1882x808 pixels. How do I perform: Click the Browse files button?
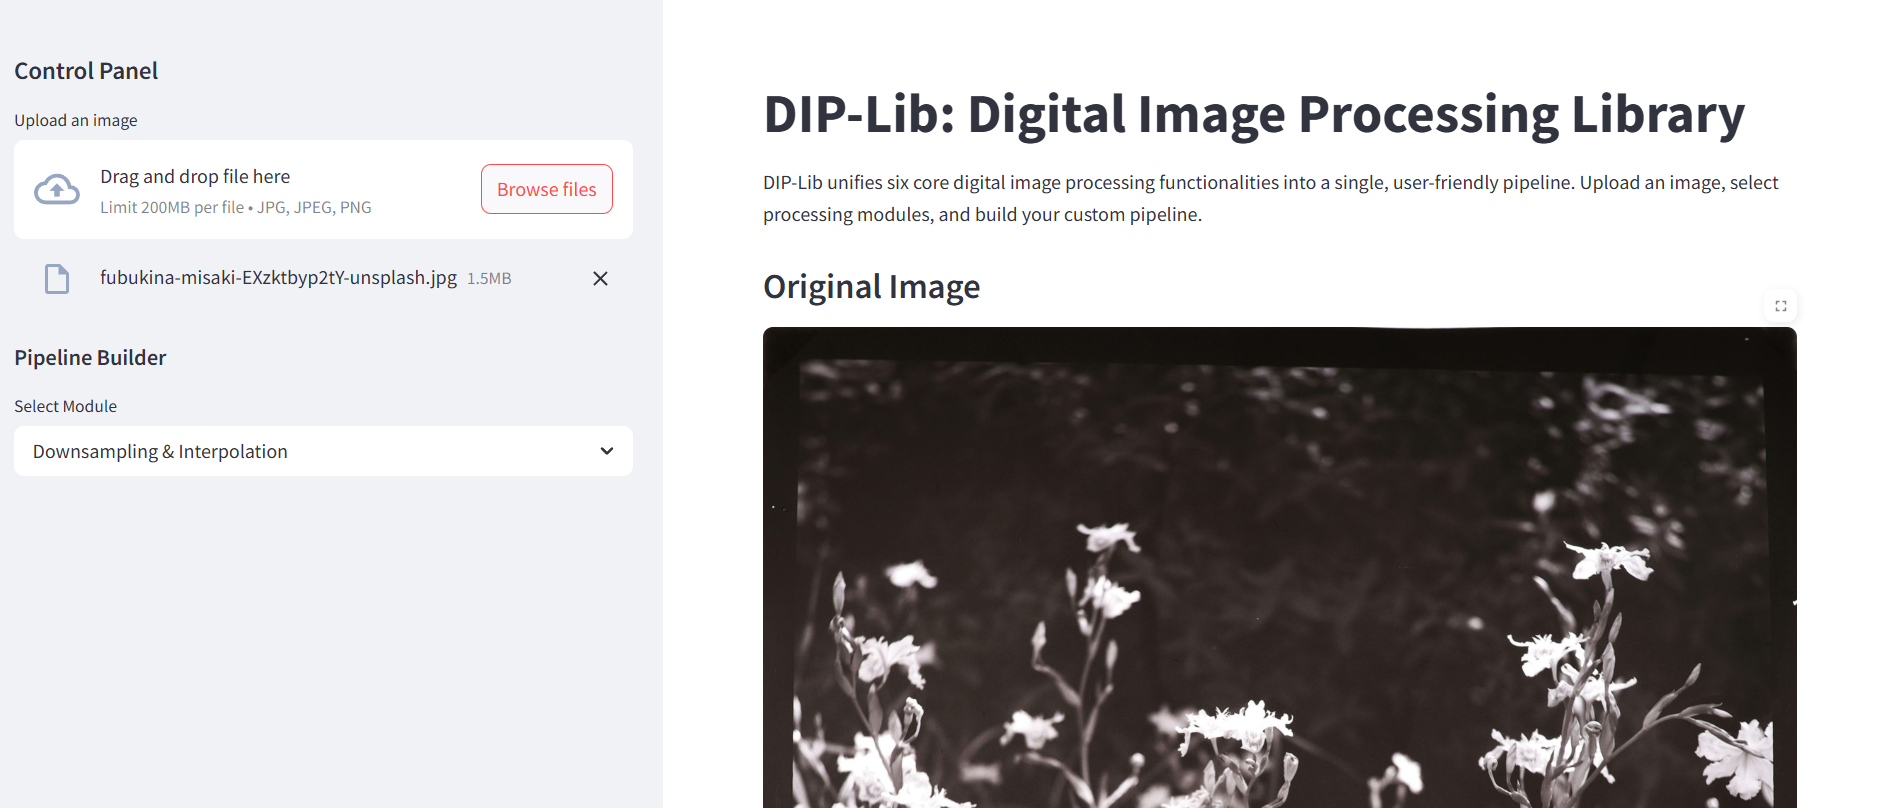click(547, 189)
